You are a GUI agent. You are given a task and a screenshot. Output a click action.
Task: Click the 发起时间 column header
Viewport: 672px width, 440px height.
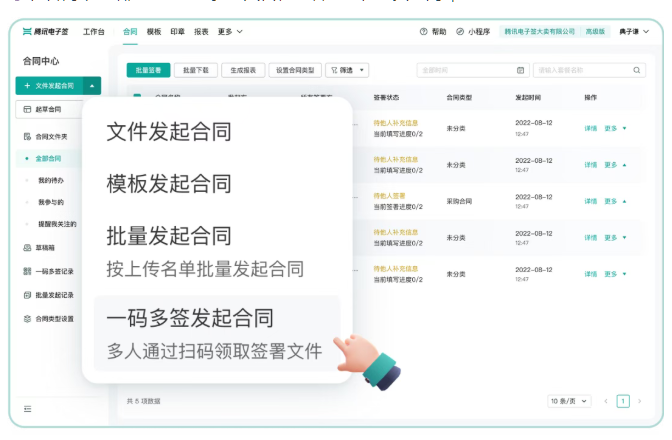click(528, 98)
